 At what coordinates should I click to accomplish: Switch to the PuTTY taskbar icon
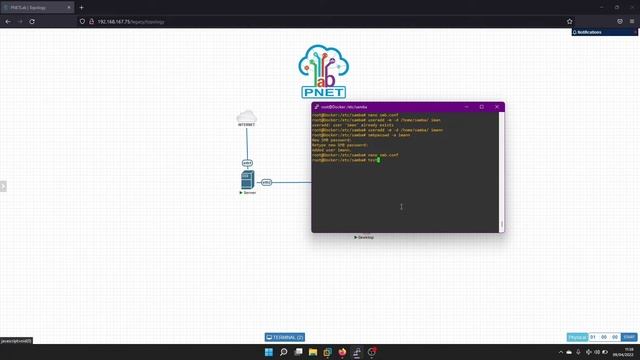(x=357, y=352)
